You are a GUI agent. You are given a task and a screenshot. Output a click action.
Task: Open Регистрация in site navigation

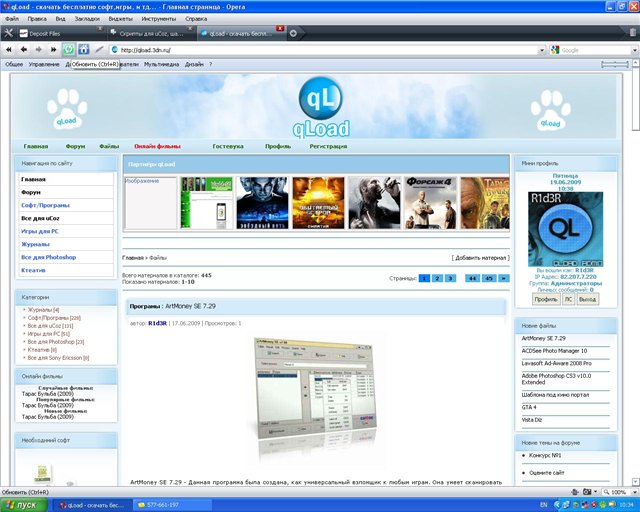pyautogui.click(x=328, y=146)
